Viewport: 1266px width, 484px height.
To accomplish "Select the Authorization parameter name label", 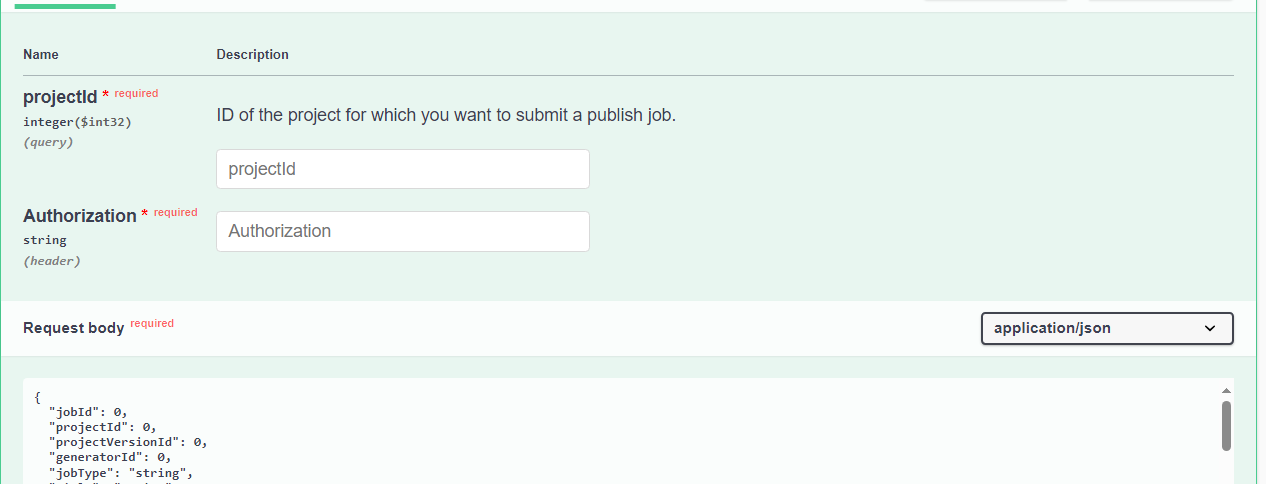I will click(x=80, y=216).
